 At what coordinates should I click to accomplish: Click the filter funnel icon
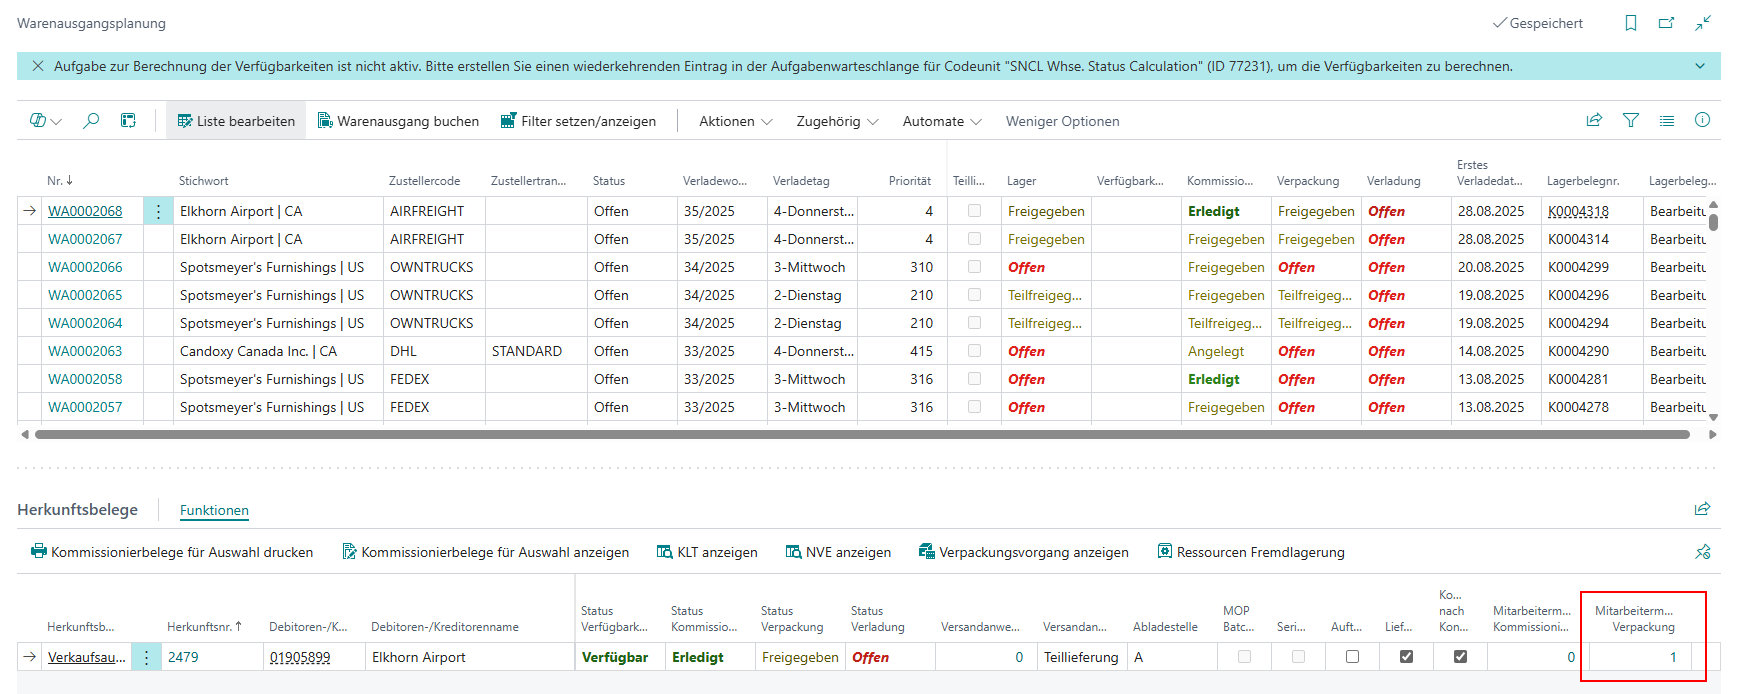coord(1631,121)
